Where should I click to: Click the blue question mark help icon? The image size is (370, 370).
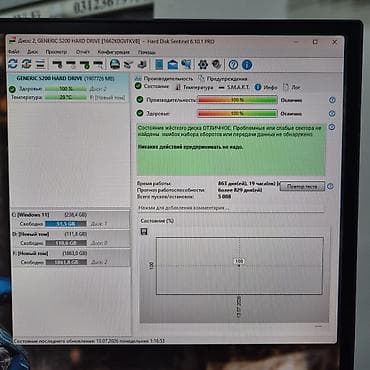(233, 65)
